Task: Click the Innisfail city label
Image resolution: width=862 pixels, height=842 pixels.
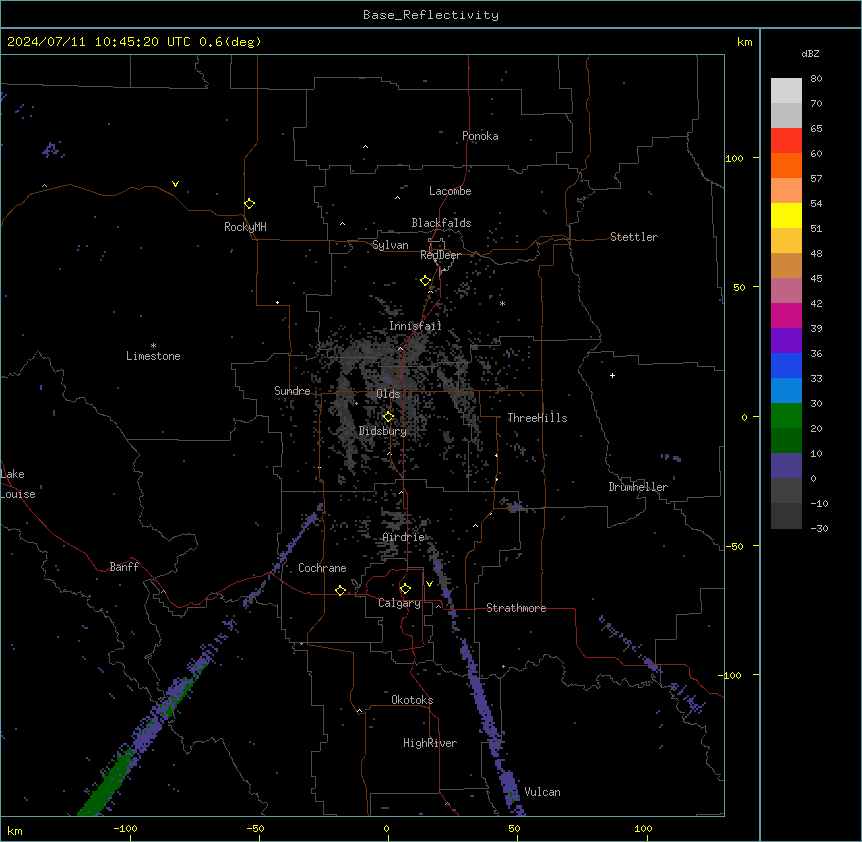Action: tap(415, 326)
